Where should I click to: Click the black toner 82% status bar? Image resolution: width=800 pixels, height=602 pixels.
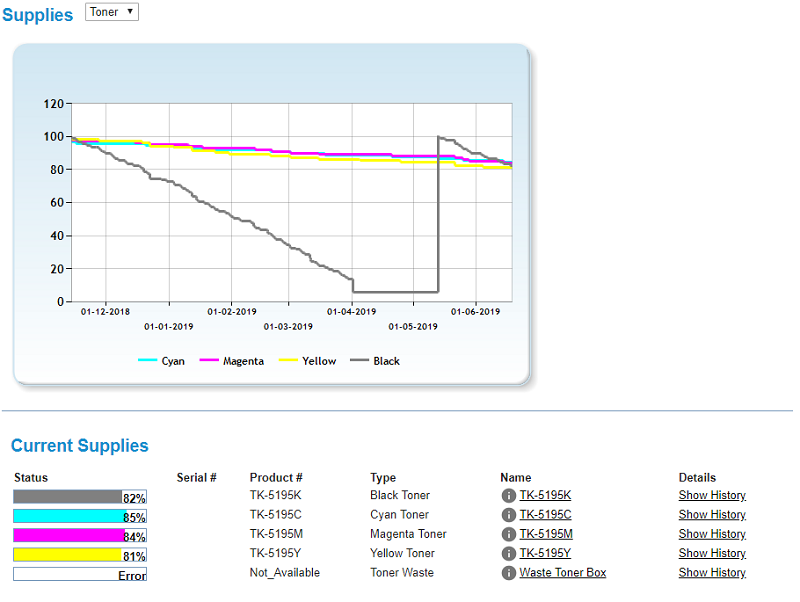(x=80, y=497)
